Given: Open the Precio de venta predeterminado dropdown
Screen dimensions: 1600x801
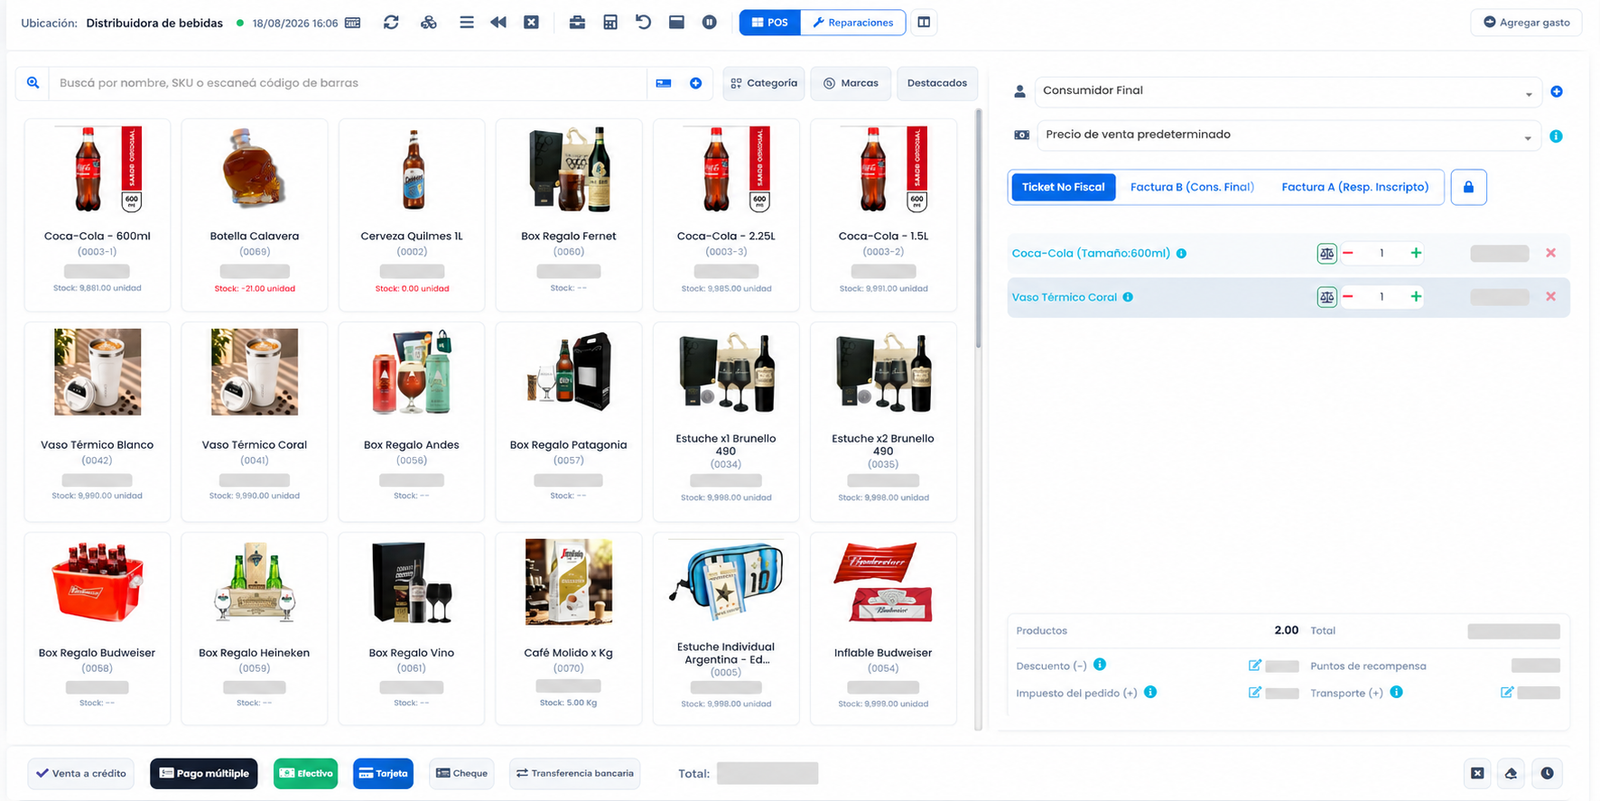Looking at the screenshot, I should point(1288,135).
